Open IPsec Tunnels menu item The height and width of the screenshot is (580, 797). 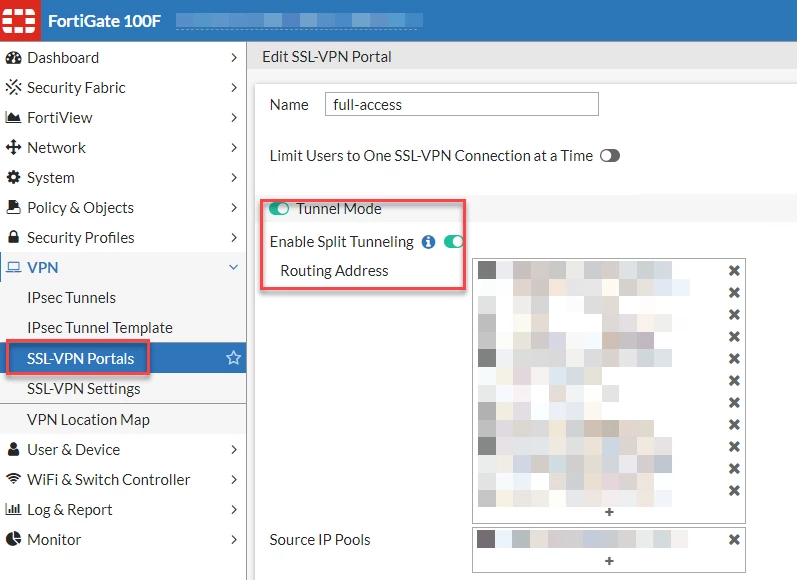tap(123, 298)
